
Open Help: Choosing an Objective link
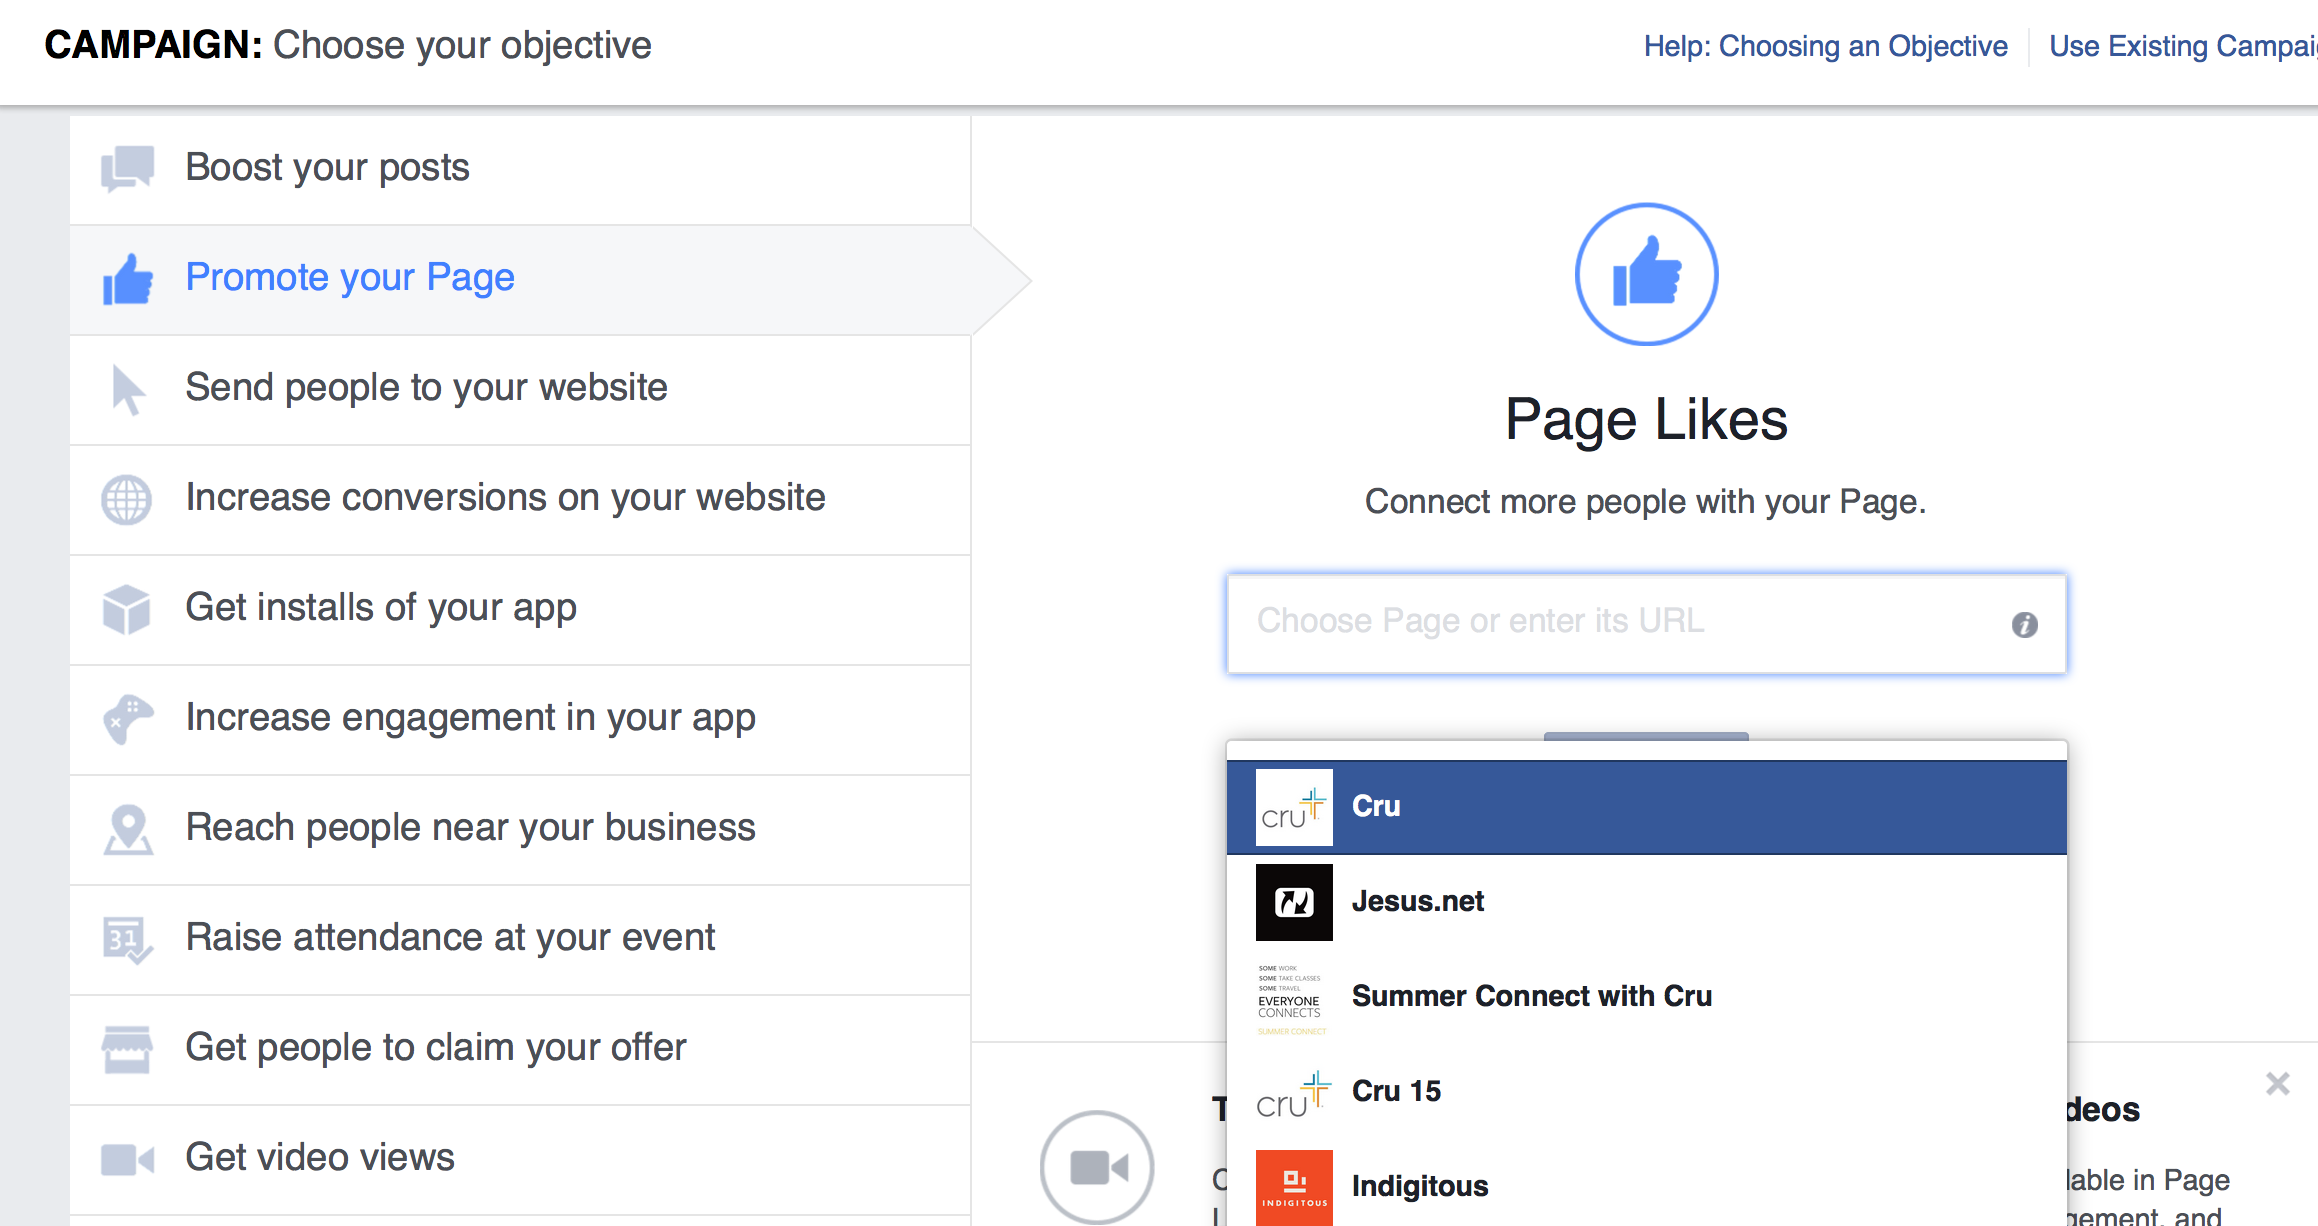coord(1825,46)
